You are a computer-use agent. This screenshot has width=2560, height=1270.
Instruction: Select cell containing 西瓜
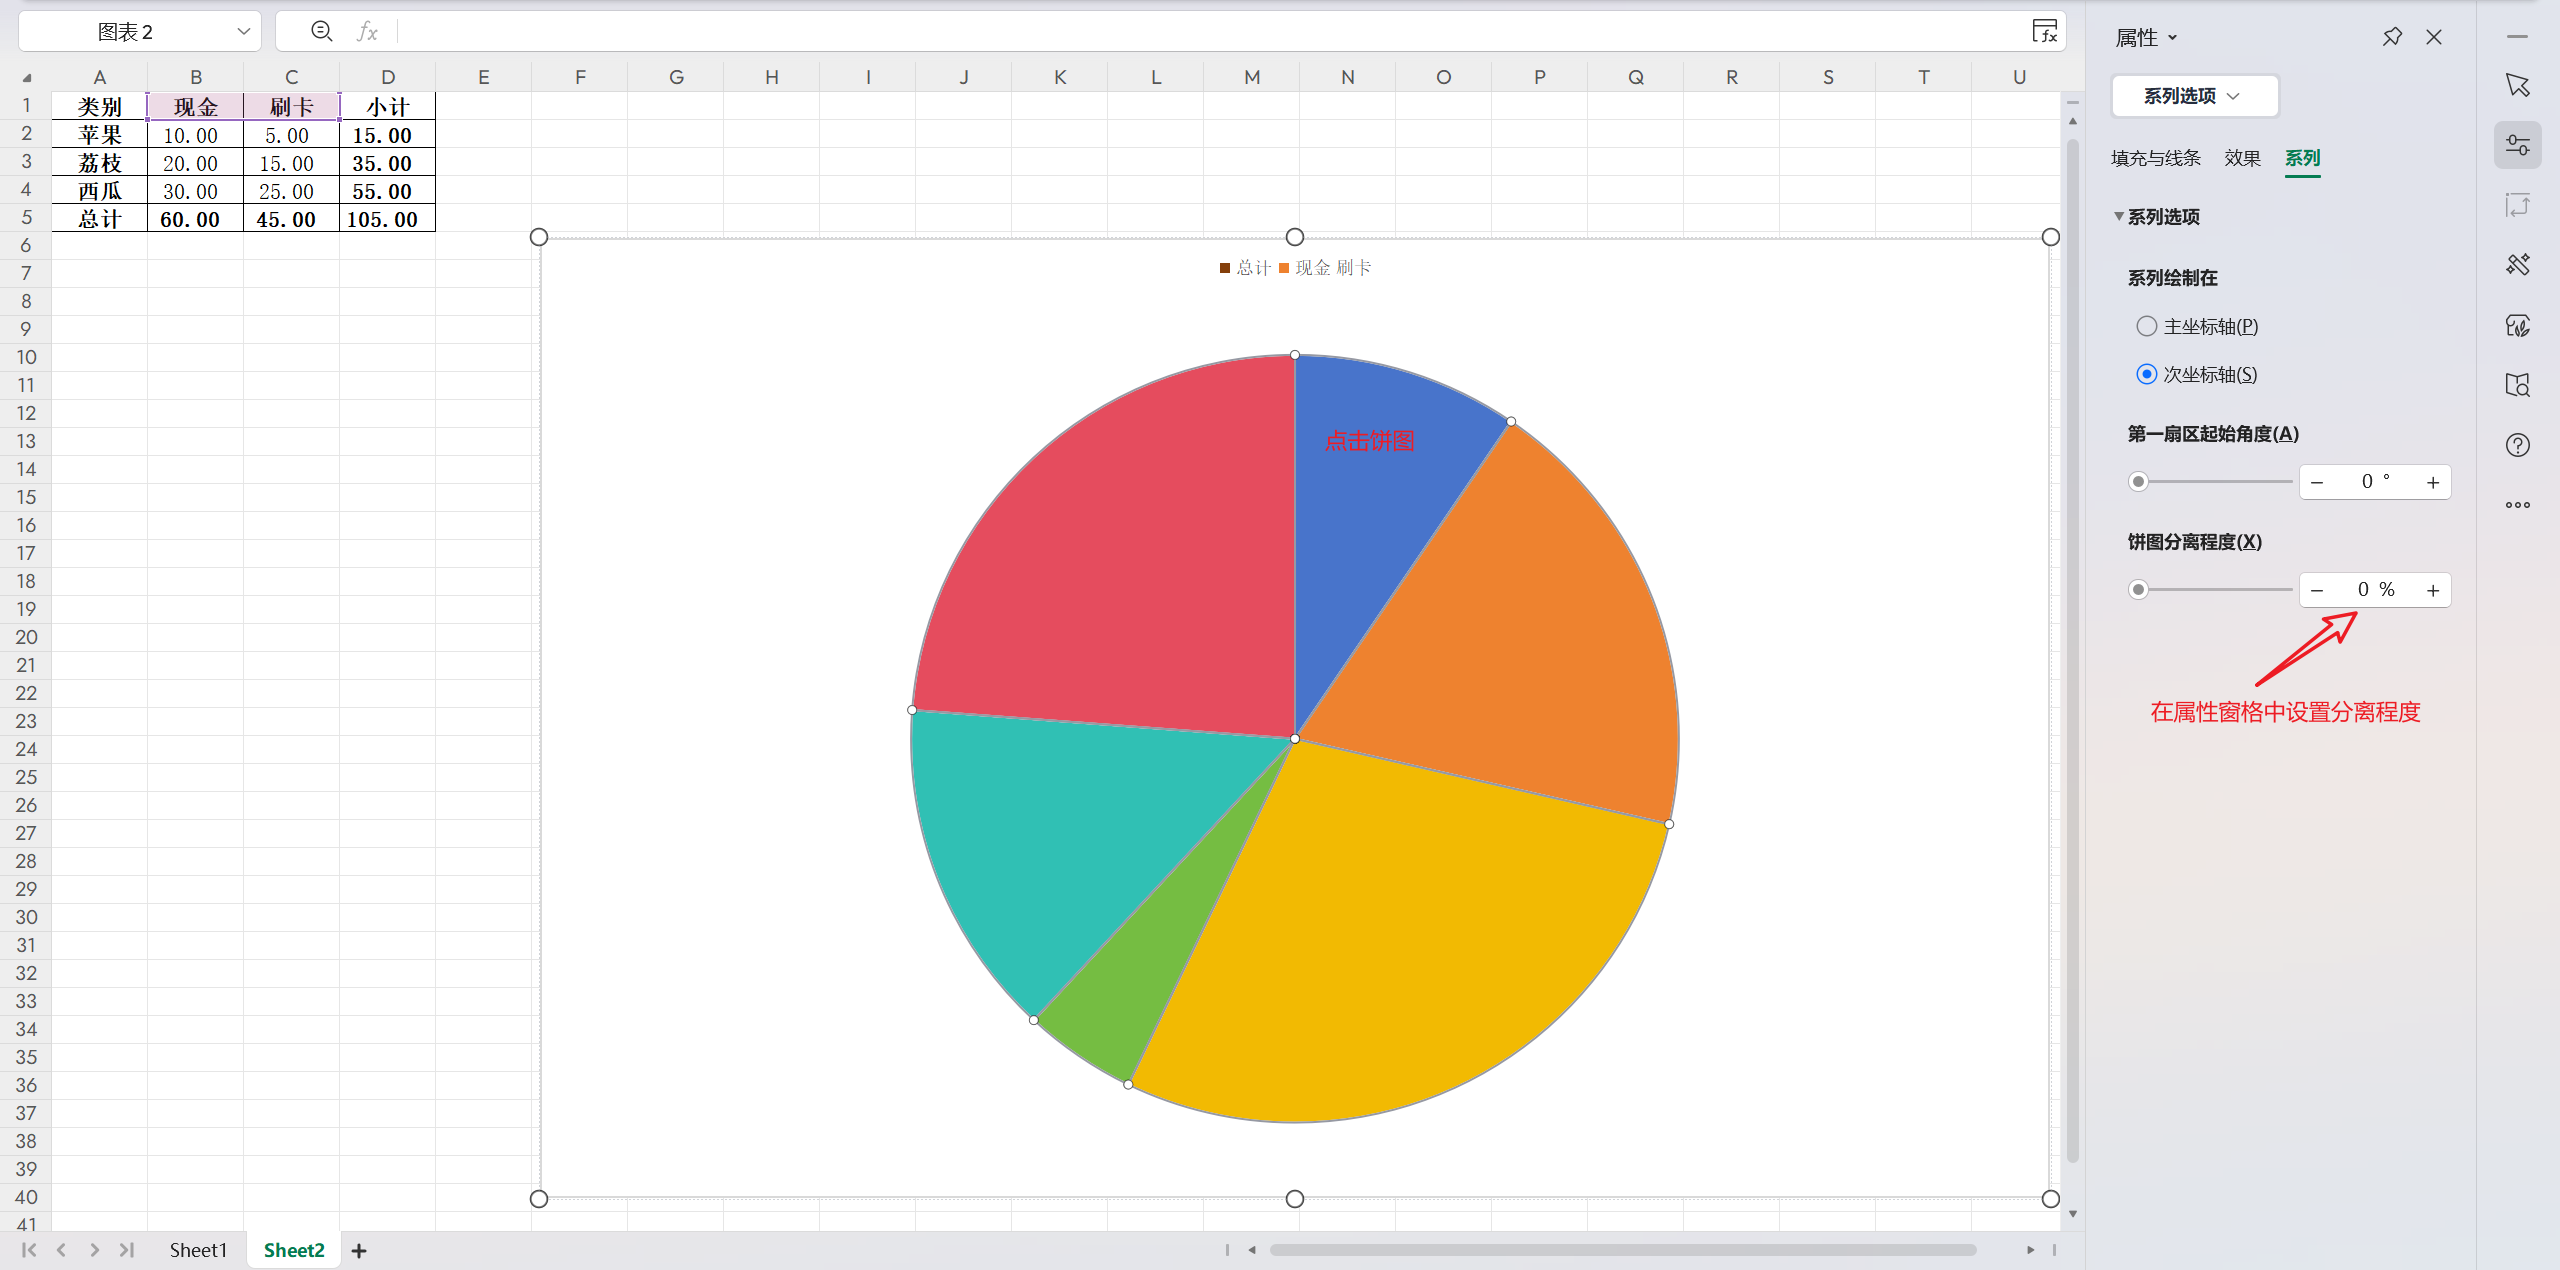pyautogui.click(x=100, y=191)
